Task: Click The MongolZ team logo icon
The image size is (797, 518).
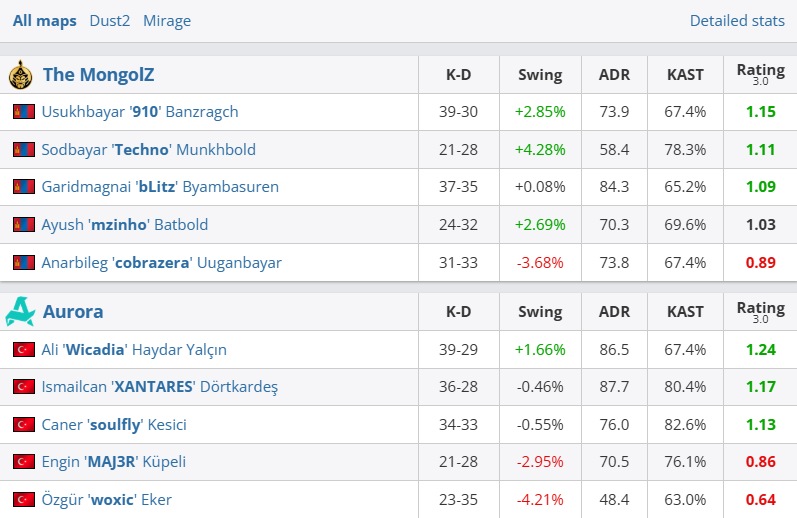Action: click(20, 75)
